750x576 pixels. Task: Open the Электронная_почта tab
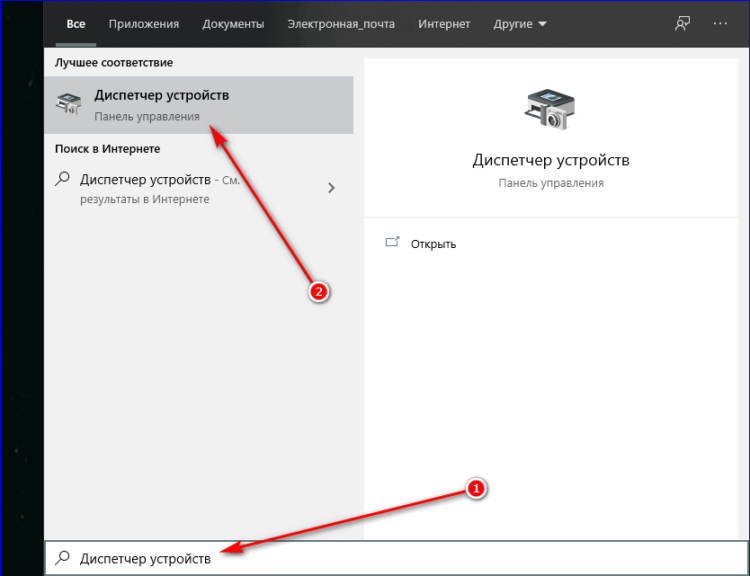point(340,23)
